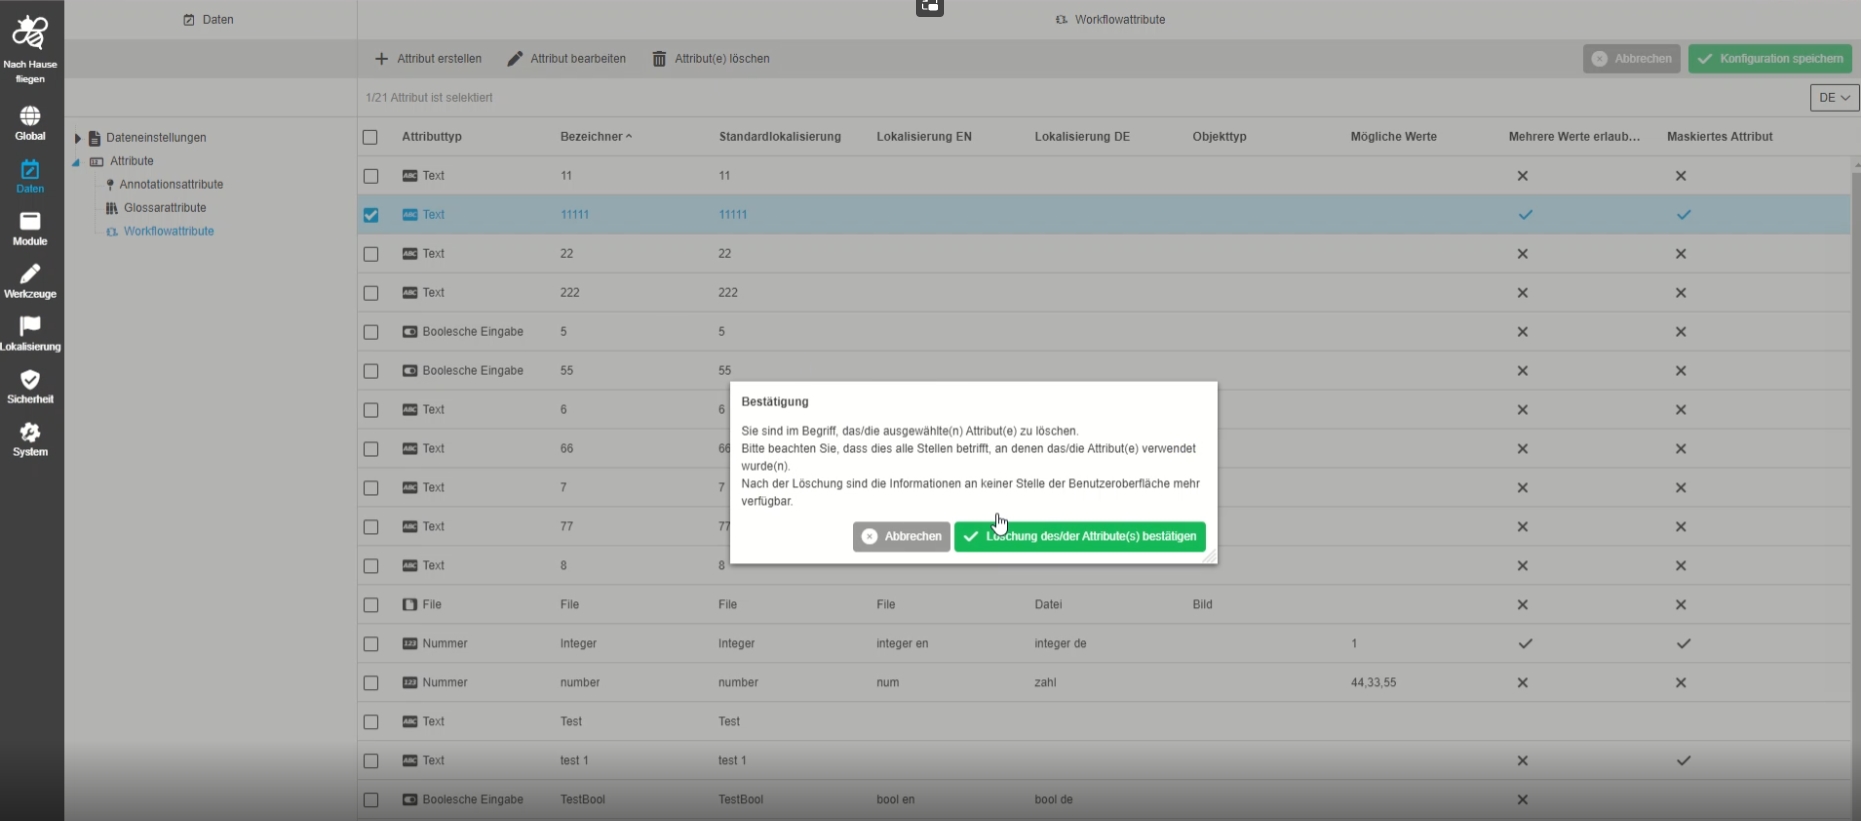Open the DE language dropdown

coord(1834,98)
